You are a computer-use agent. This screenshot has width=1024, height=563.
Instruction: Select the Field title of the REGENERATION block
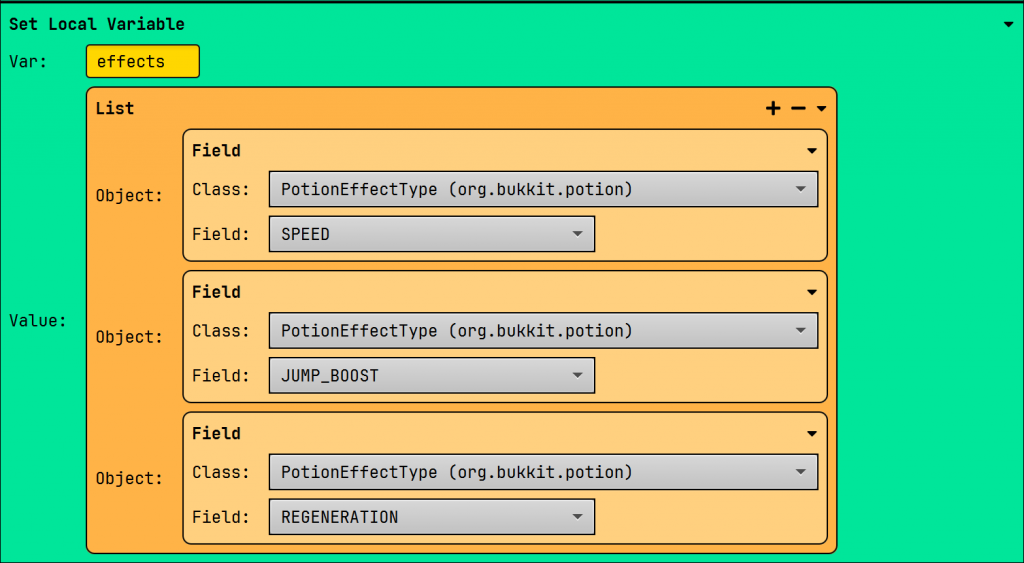216,433
